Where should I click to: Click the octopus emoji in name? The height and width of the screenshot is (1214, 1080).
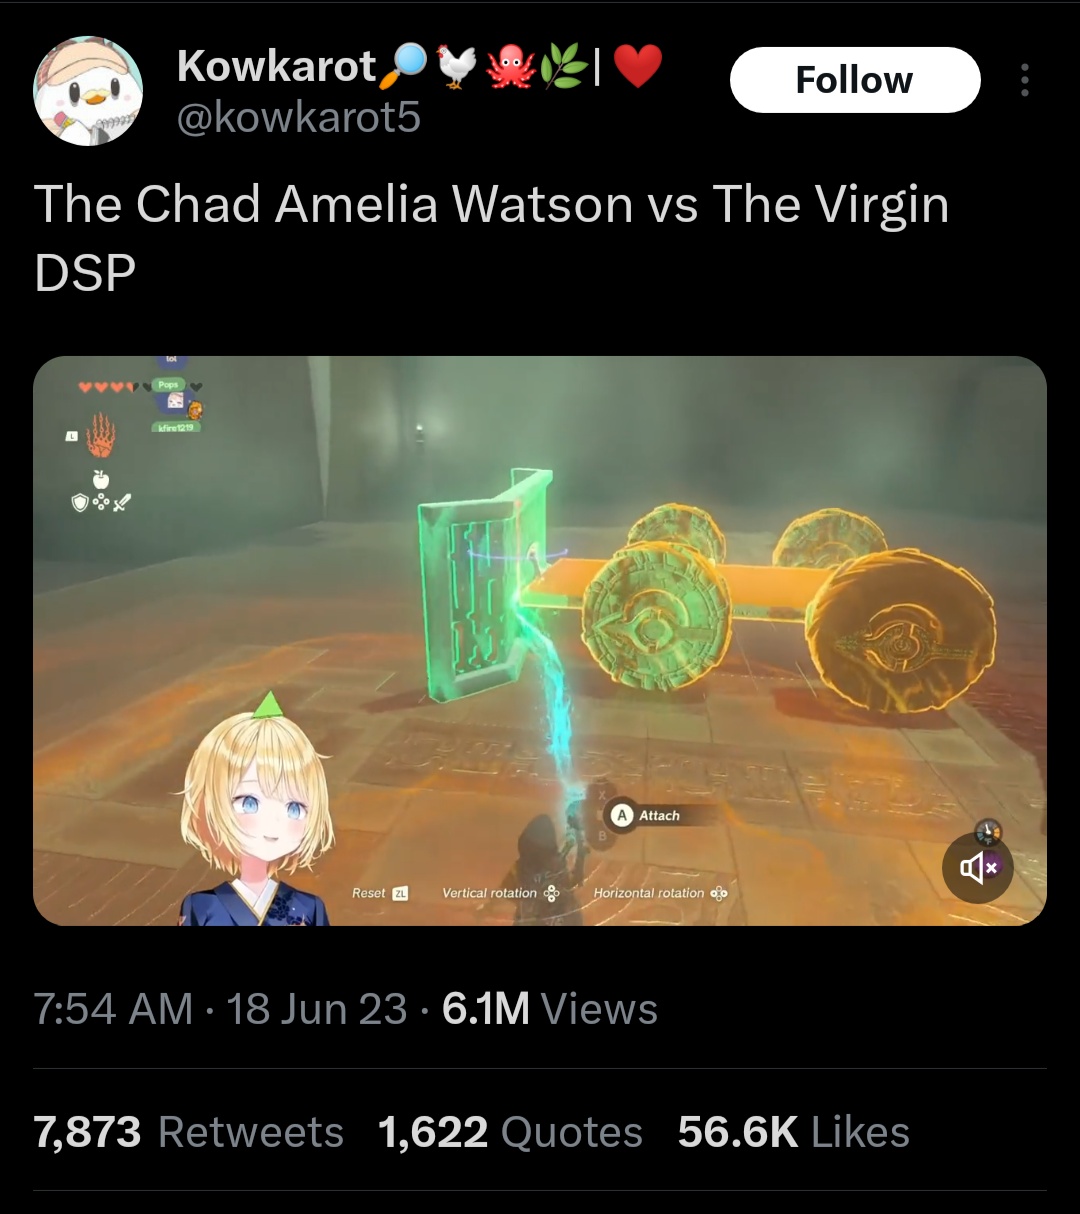click(x=511, y=67)
